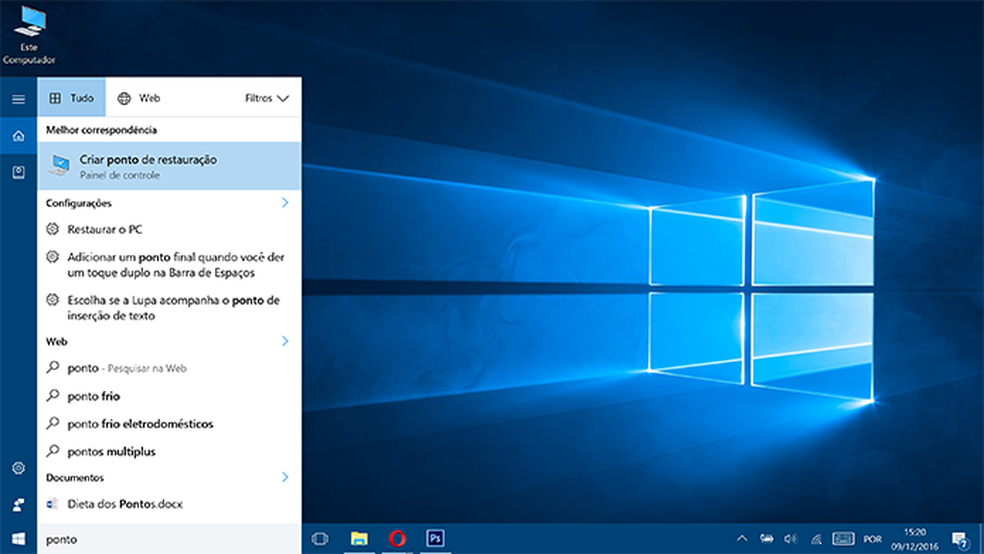Open the Feedback icon in search sidebar
984x554 pixels.
[x=18, y=504]
